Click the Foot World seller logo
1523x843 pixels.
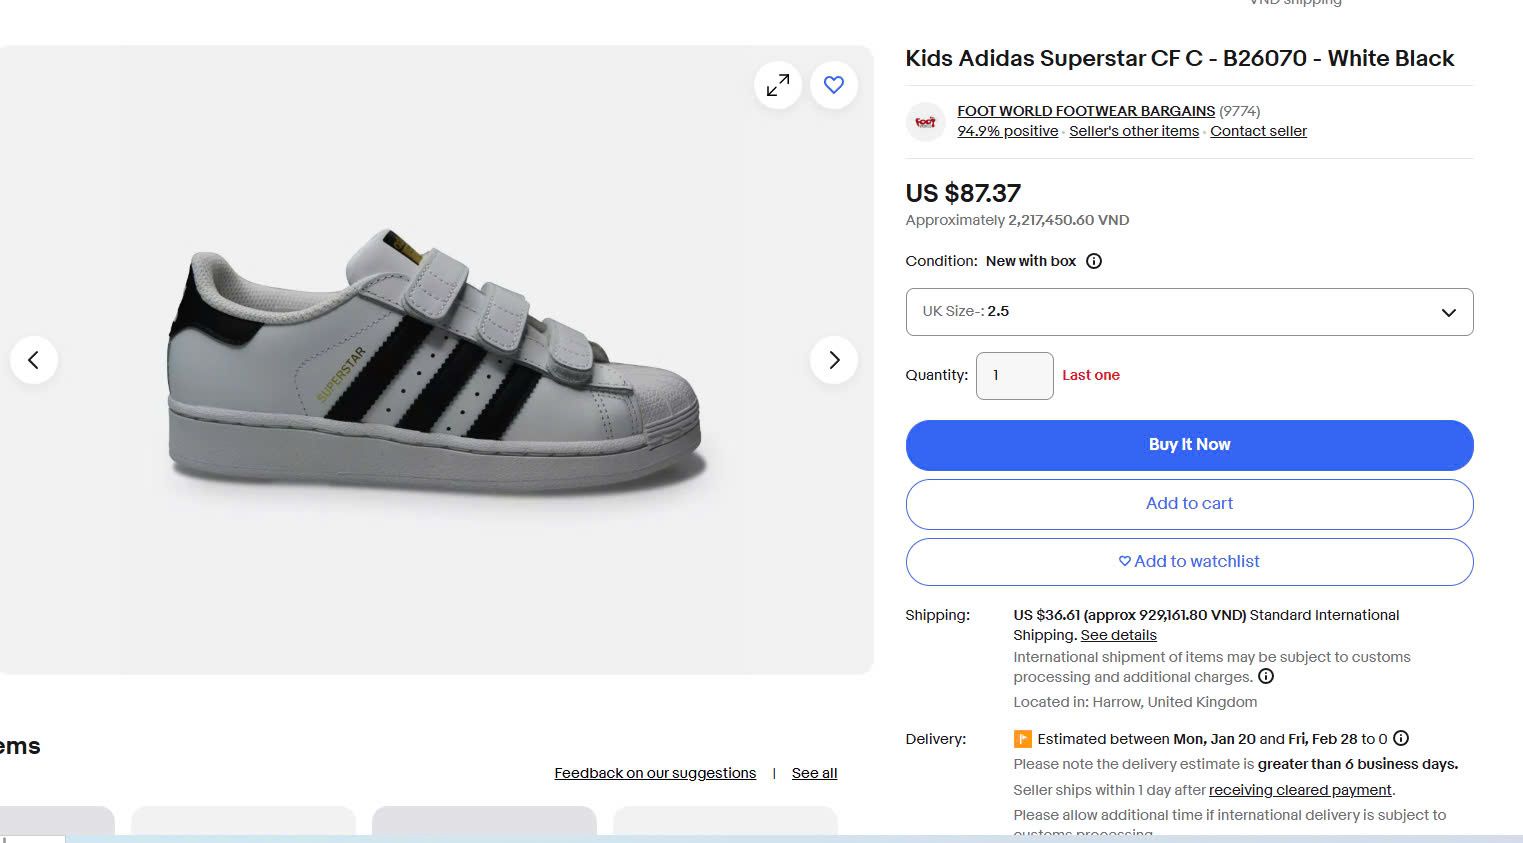[926, 122]
